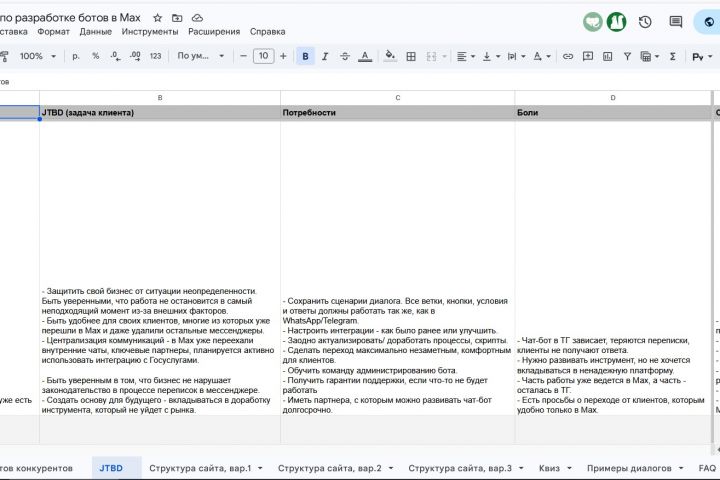The image size is (720, 480).
Task: Open horizontal align dropdown
Action: coord(466,56)
